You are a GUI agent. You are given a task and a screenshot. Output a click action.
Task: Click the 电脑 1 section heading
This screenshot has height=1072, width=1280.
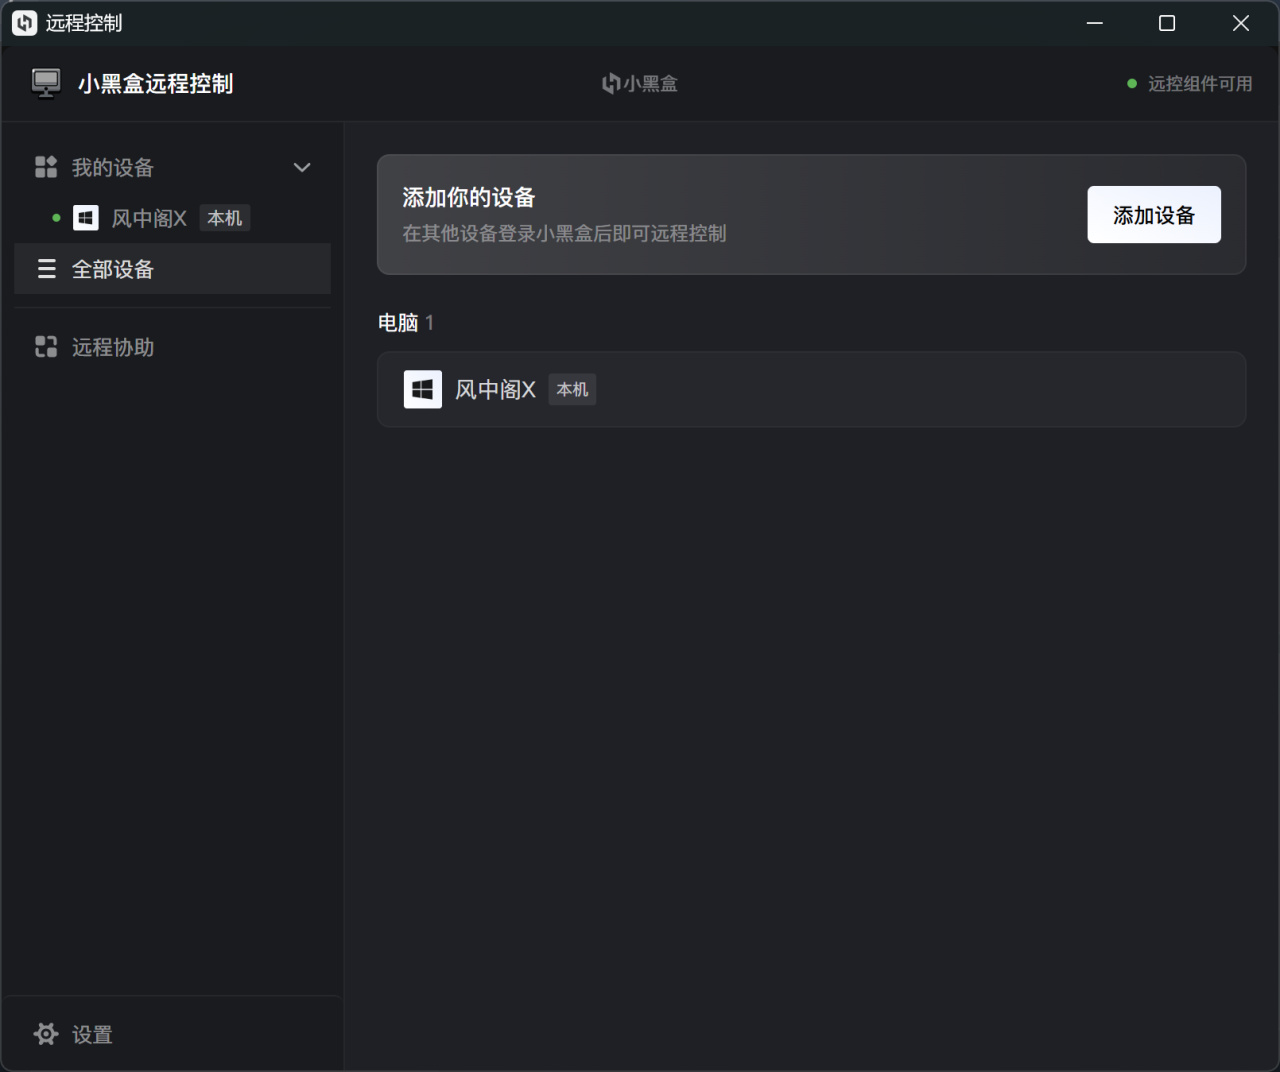(406, 323)
